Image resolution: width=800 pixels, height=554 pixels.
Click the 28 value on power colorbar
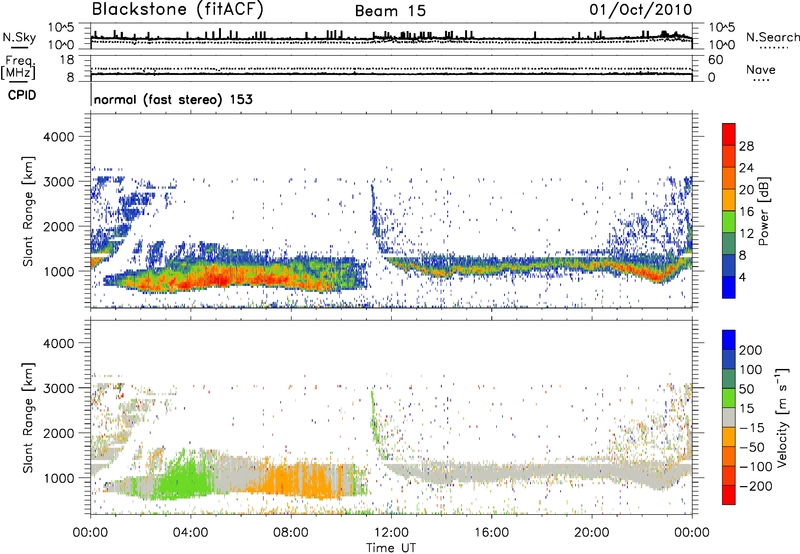(746, 146)
